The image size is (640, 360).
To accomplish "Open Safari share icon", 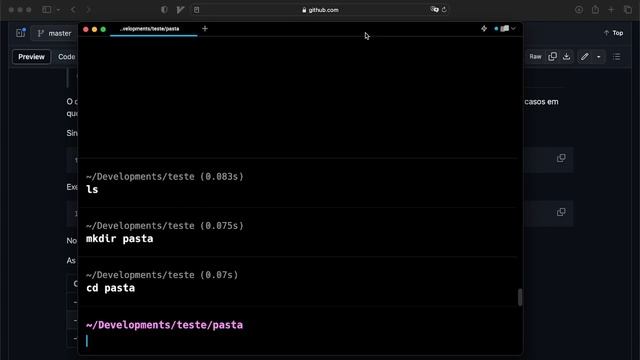I will [595, 9].
